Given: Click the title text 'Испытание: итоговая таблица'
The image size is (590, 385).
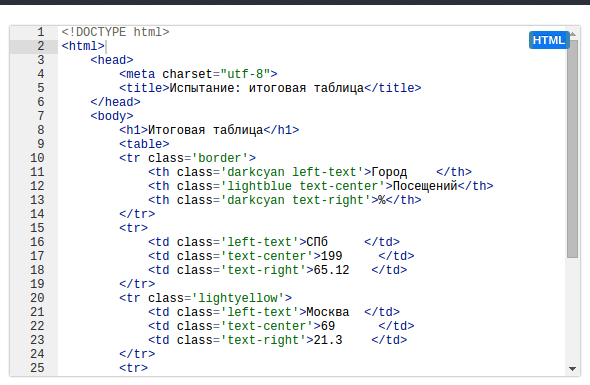Looking at the screenshot, I should pyautogui.click(x=267, y=88).
